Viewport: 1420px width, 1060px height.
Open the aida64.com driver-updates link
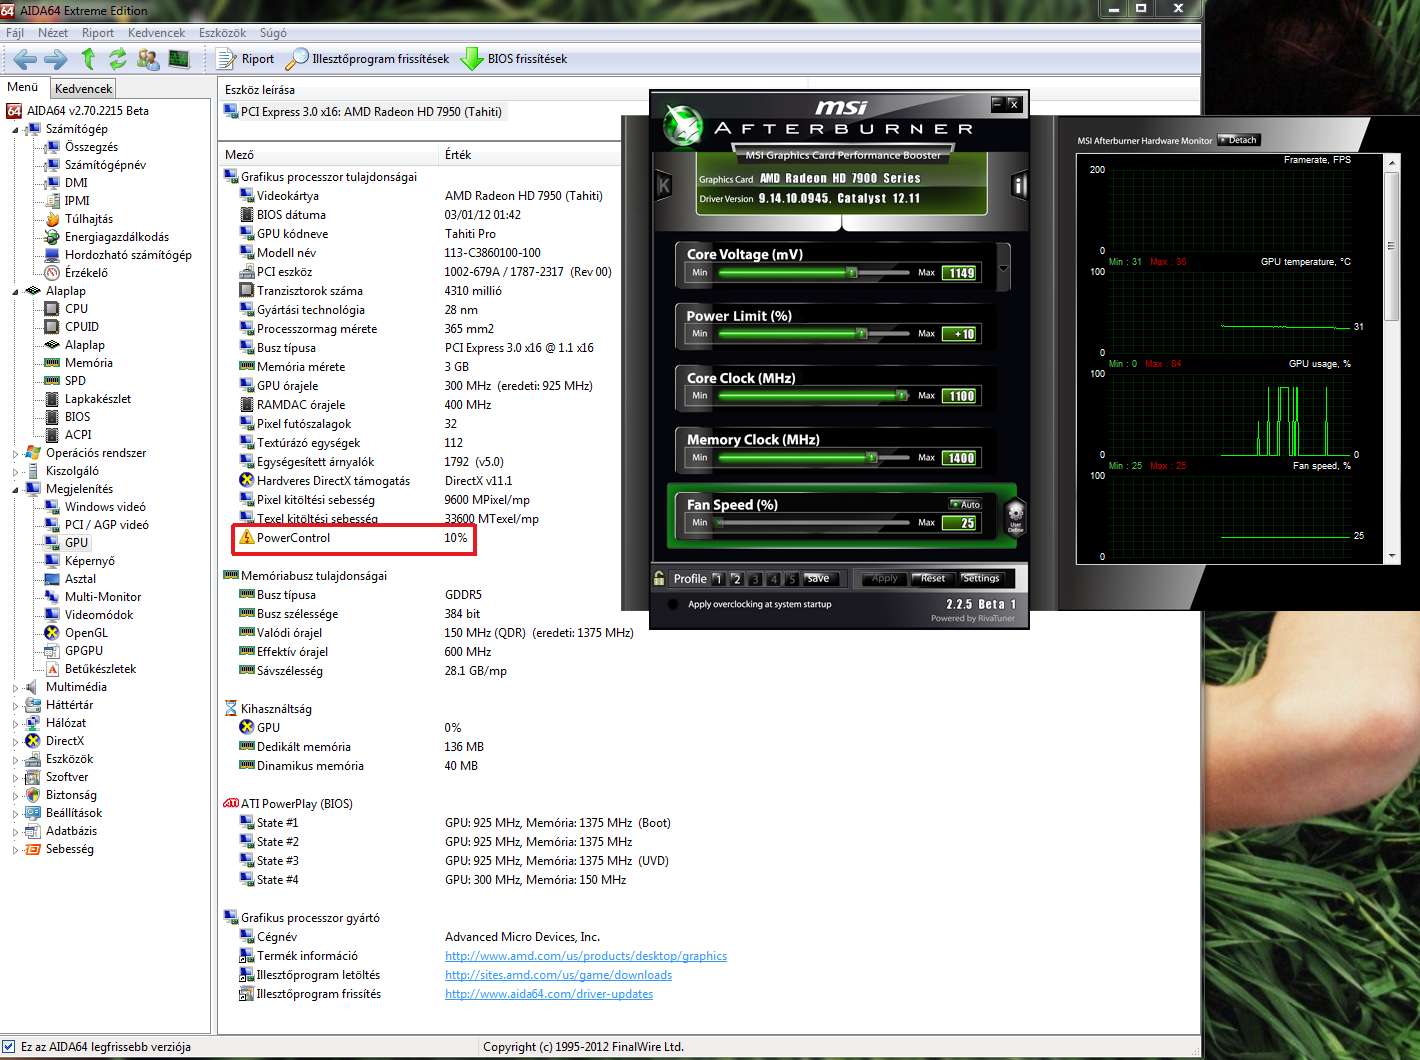(x=549, y=994)
